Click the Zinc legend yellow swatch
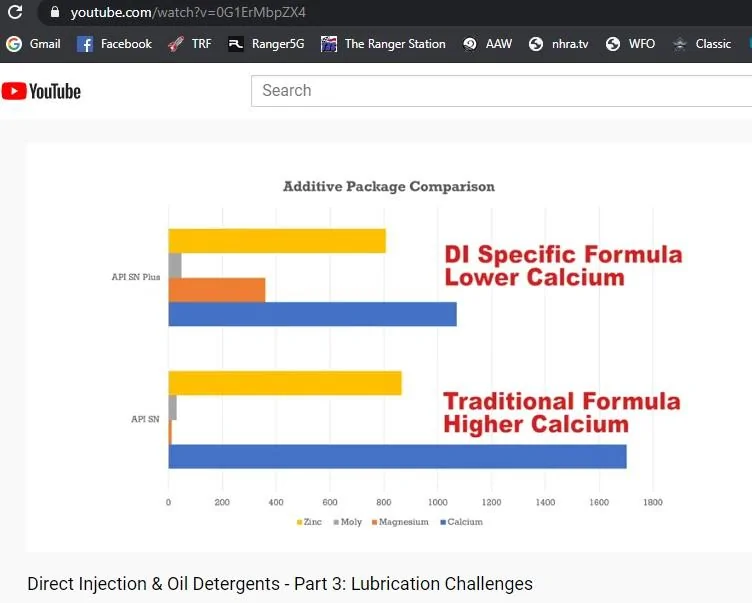The image size is (752, 603). click(x=299, y=522)
